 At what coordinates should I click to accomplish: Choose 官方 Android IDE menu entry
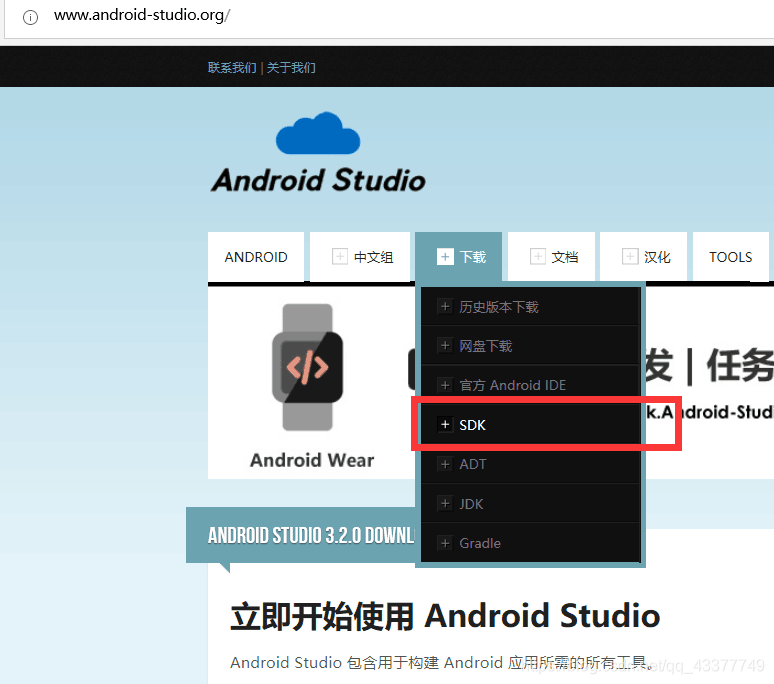coord(531,385)
